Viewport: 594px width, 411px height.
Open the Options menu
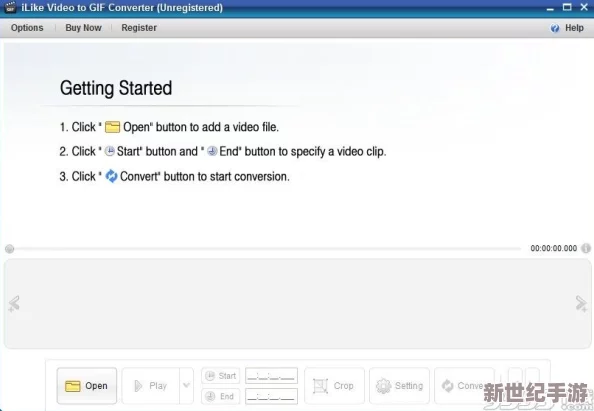click(27, 28)
